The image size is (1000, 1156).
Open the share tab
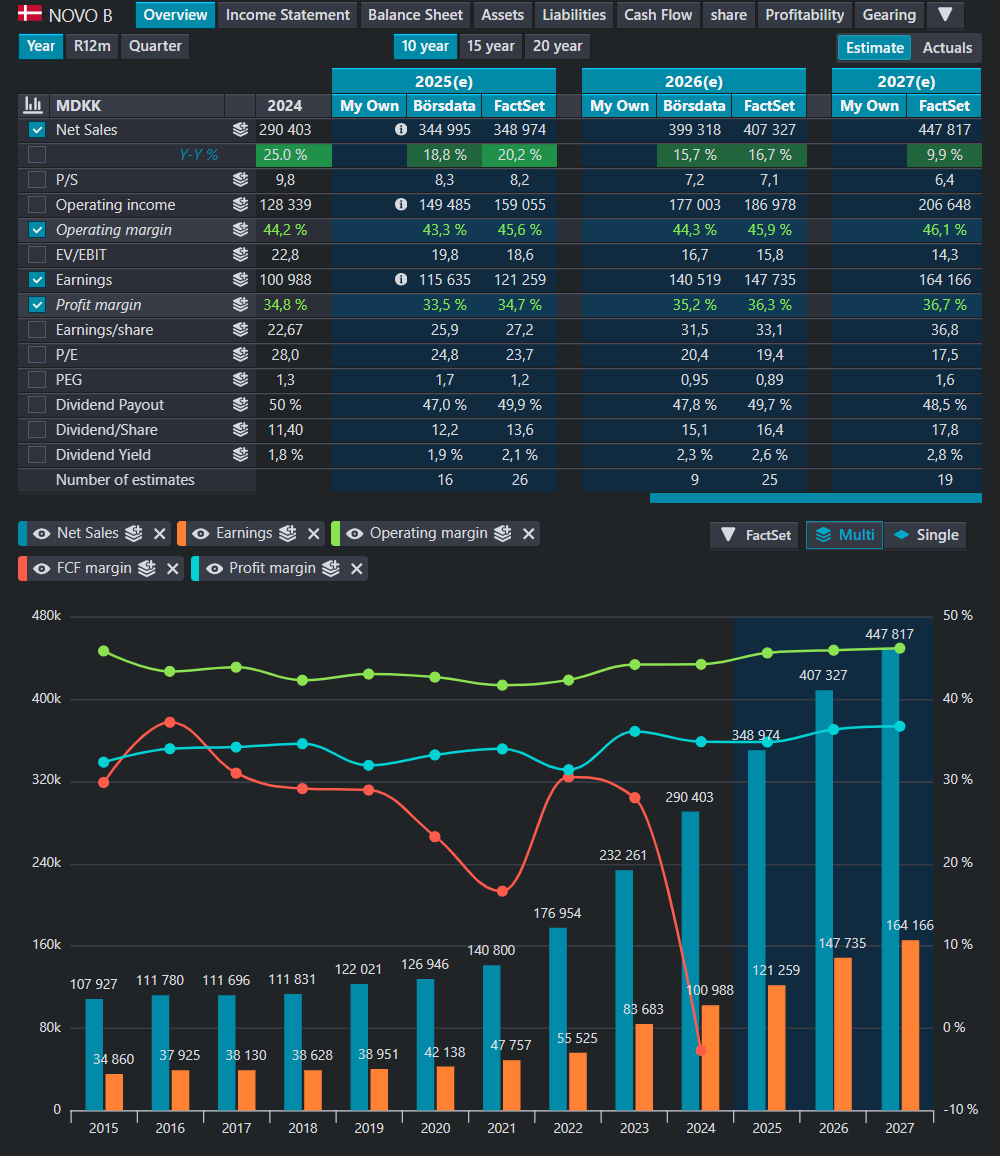coord(729,15)
